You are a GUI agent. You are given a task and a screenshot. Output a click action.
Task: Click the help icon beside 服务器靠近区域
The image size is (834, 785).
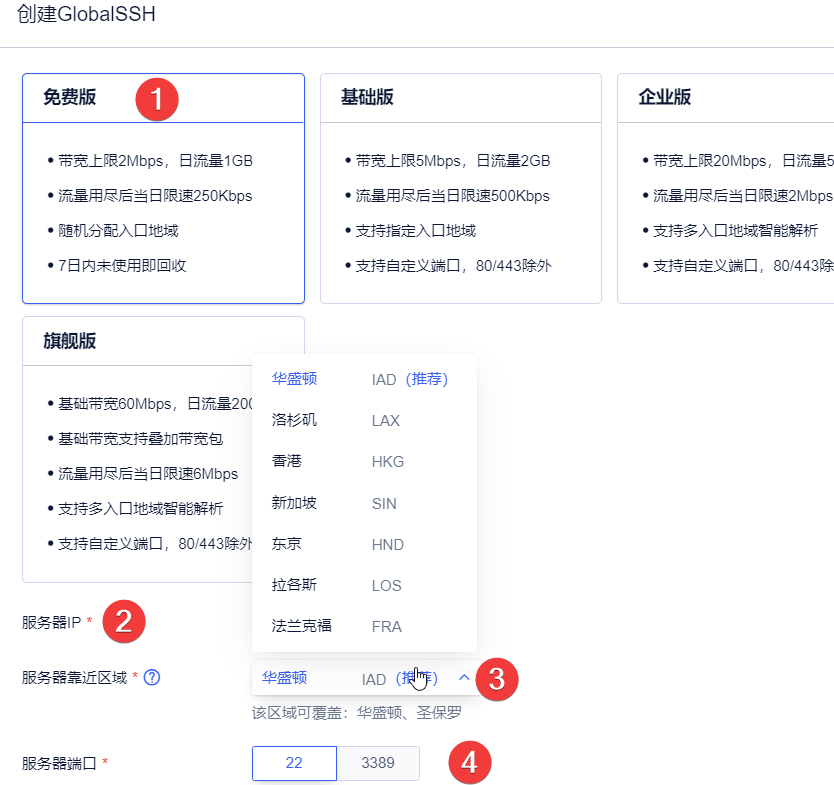coord(153,678)
